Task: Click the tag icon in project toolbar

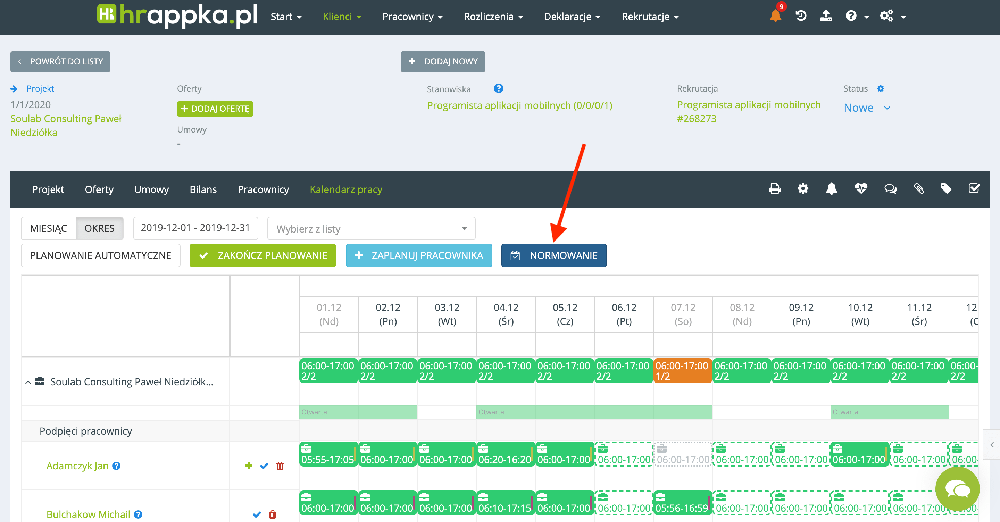Action: point(946,189)
